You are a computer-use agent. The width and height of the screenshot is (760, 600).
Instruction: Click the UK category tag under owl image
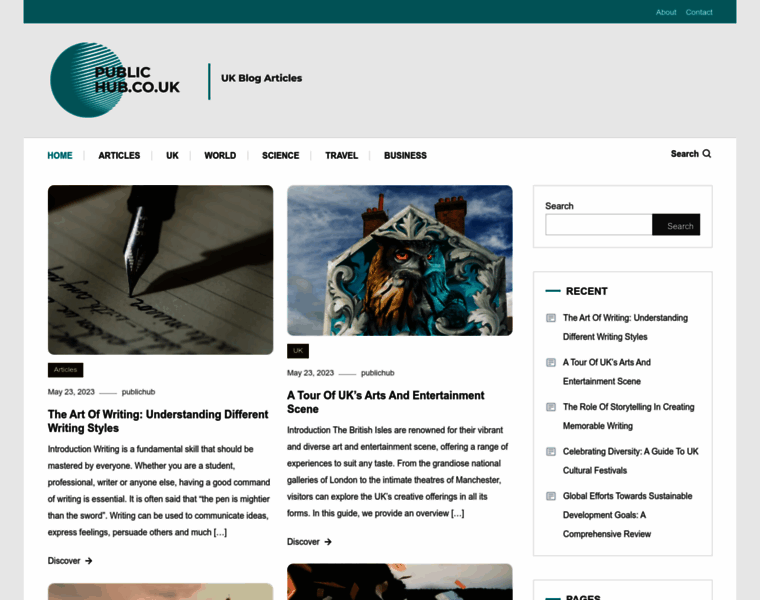click(298, 351)
